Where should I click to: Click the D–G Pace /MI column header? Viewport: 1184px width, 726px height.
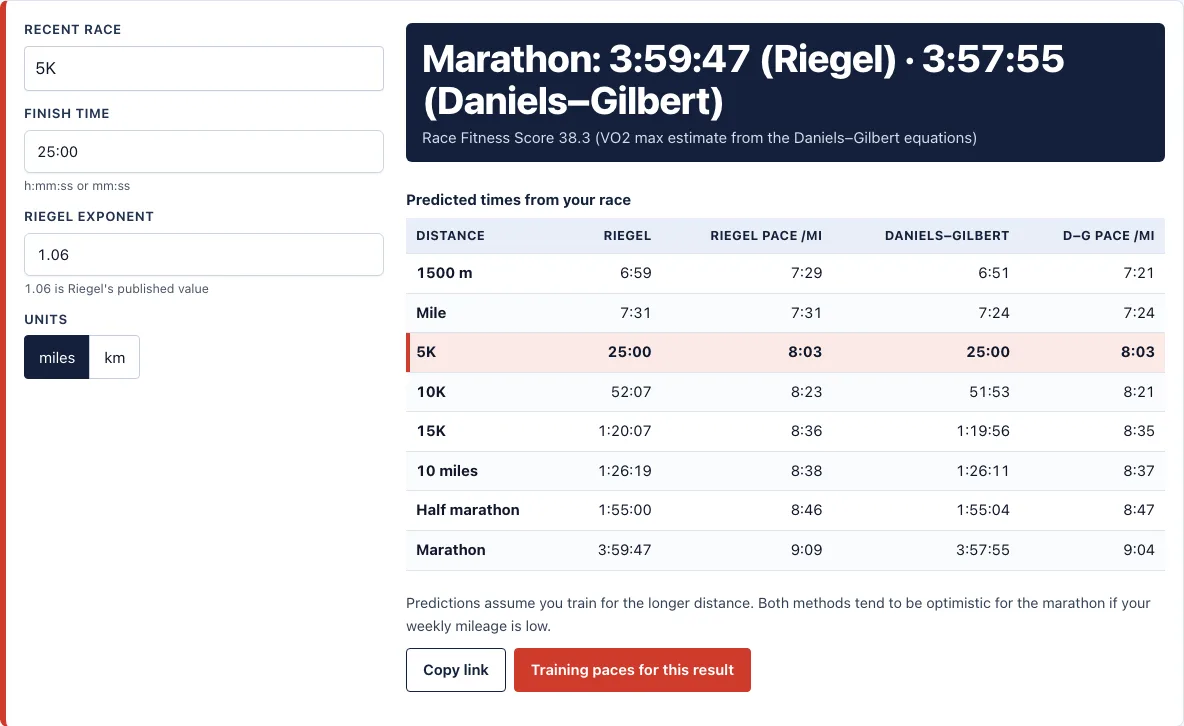1108,236
